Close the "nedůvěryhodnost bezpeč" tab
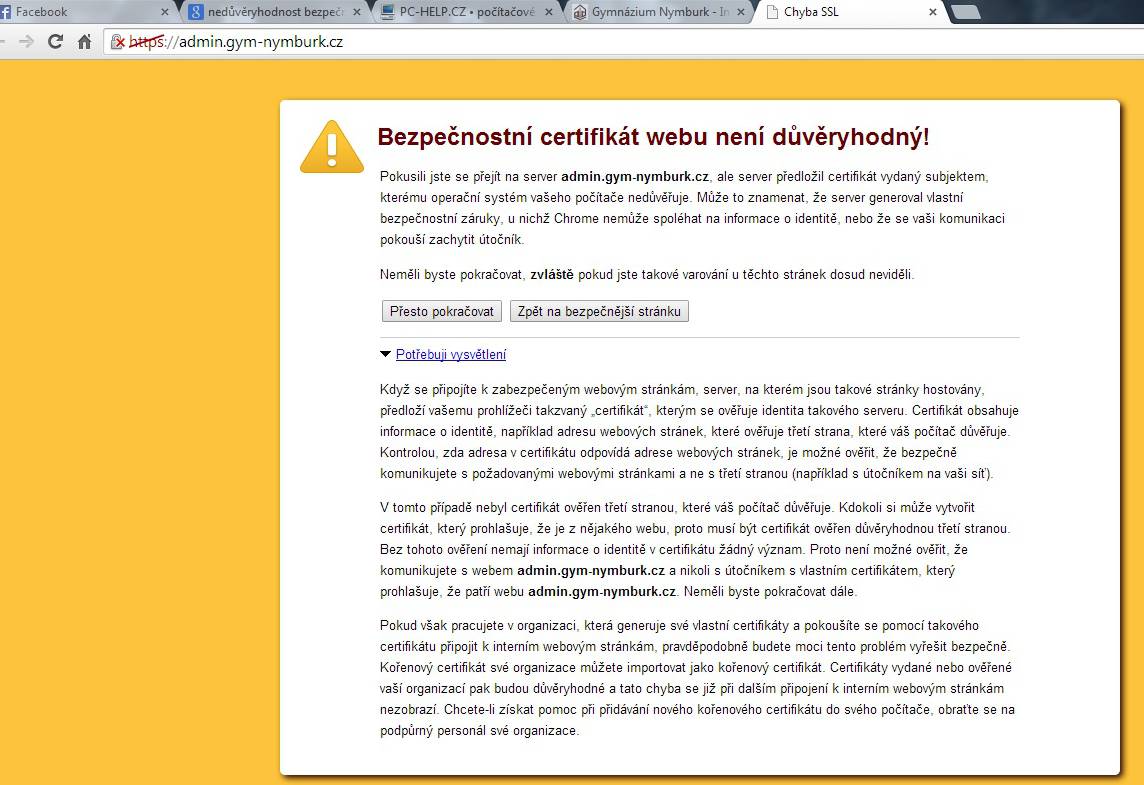1144x785 pixels. (x=357, y=12)
